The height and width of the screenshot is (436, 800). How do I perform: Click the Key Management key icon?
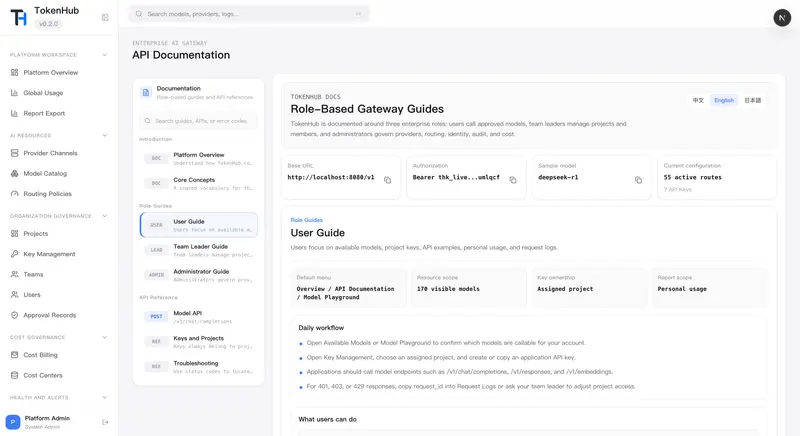click(x=14, y=254)
